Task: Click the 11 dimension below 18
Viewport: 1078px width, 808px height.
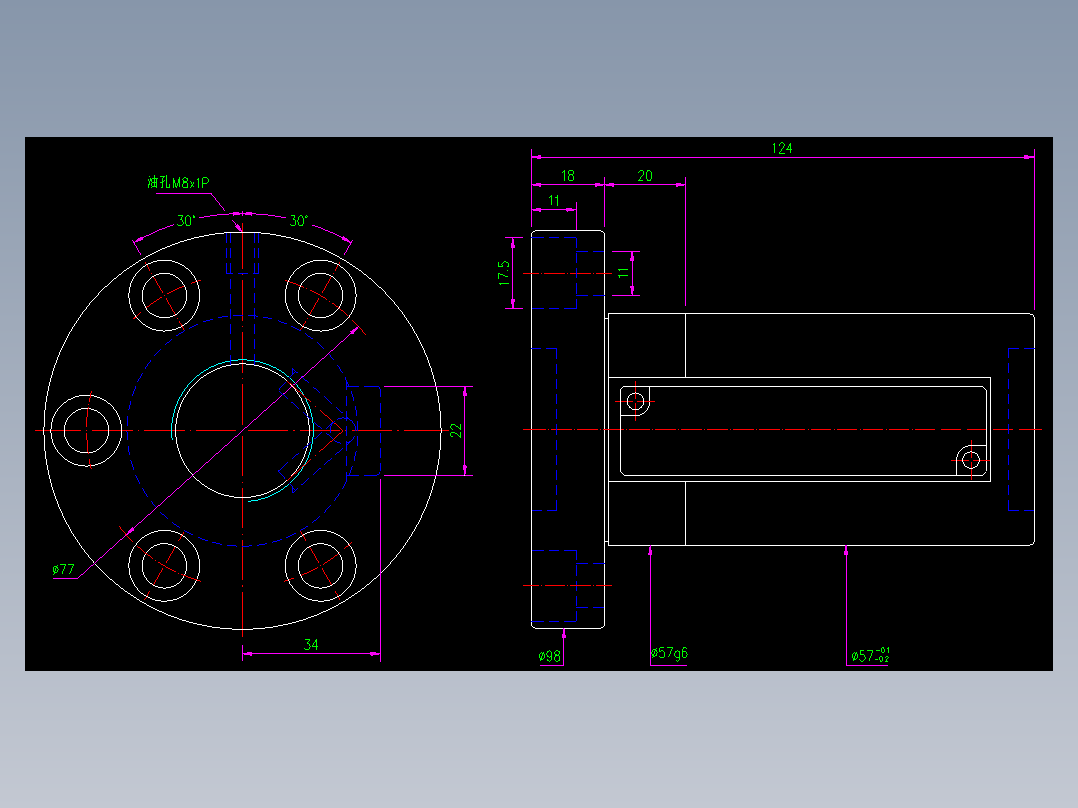Action: point(553,201)
